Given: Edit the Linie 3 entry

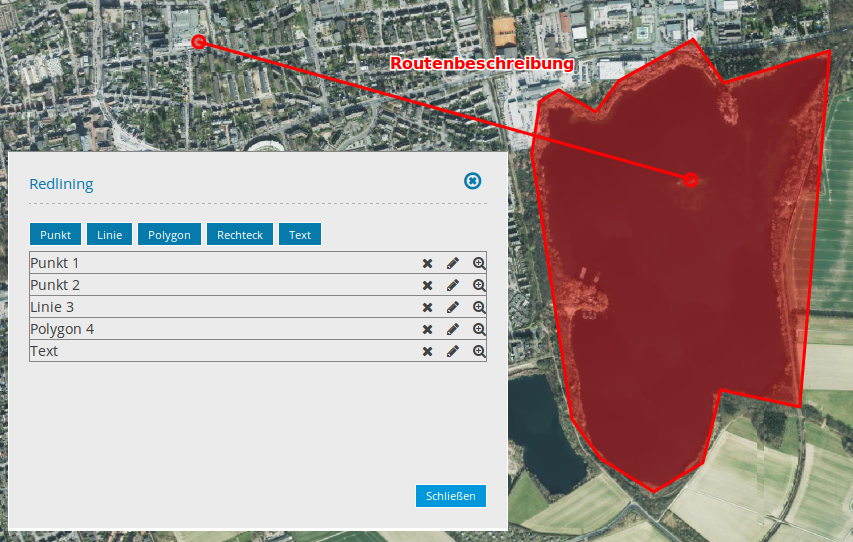Looking at the screenshot, I should point(453,307).
